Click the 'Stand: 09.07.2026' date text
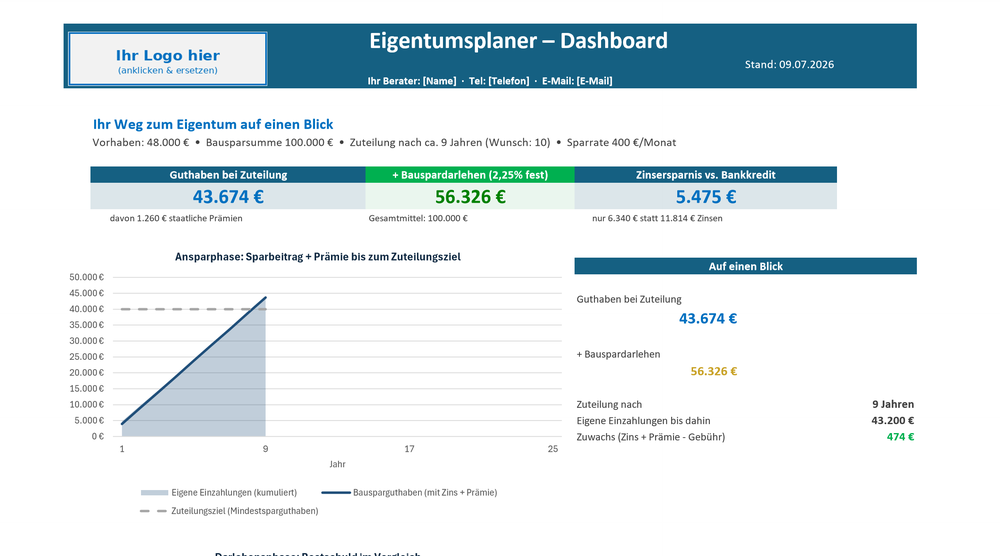The height and width of the screenshot is (556, 1000). (789, 64)
